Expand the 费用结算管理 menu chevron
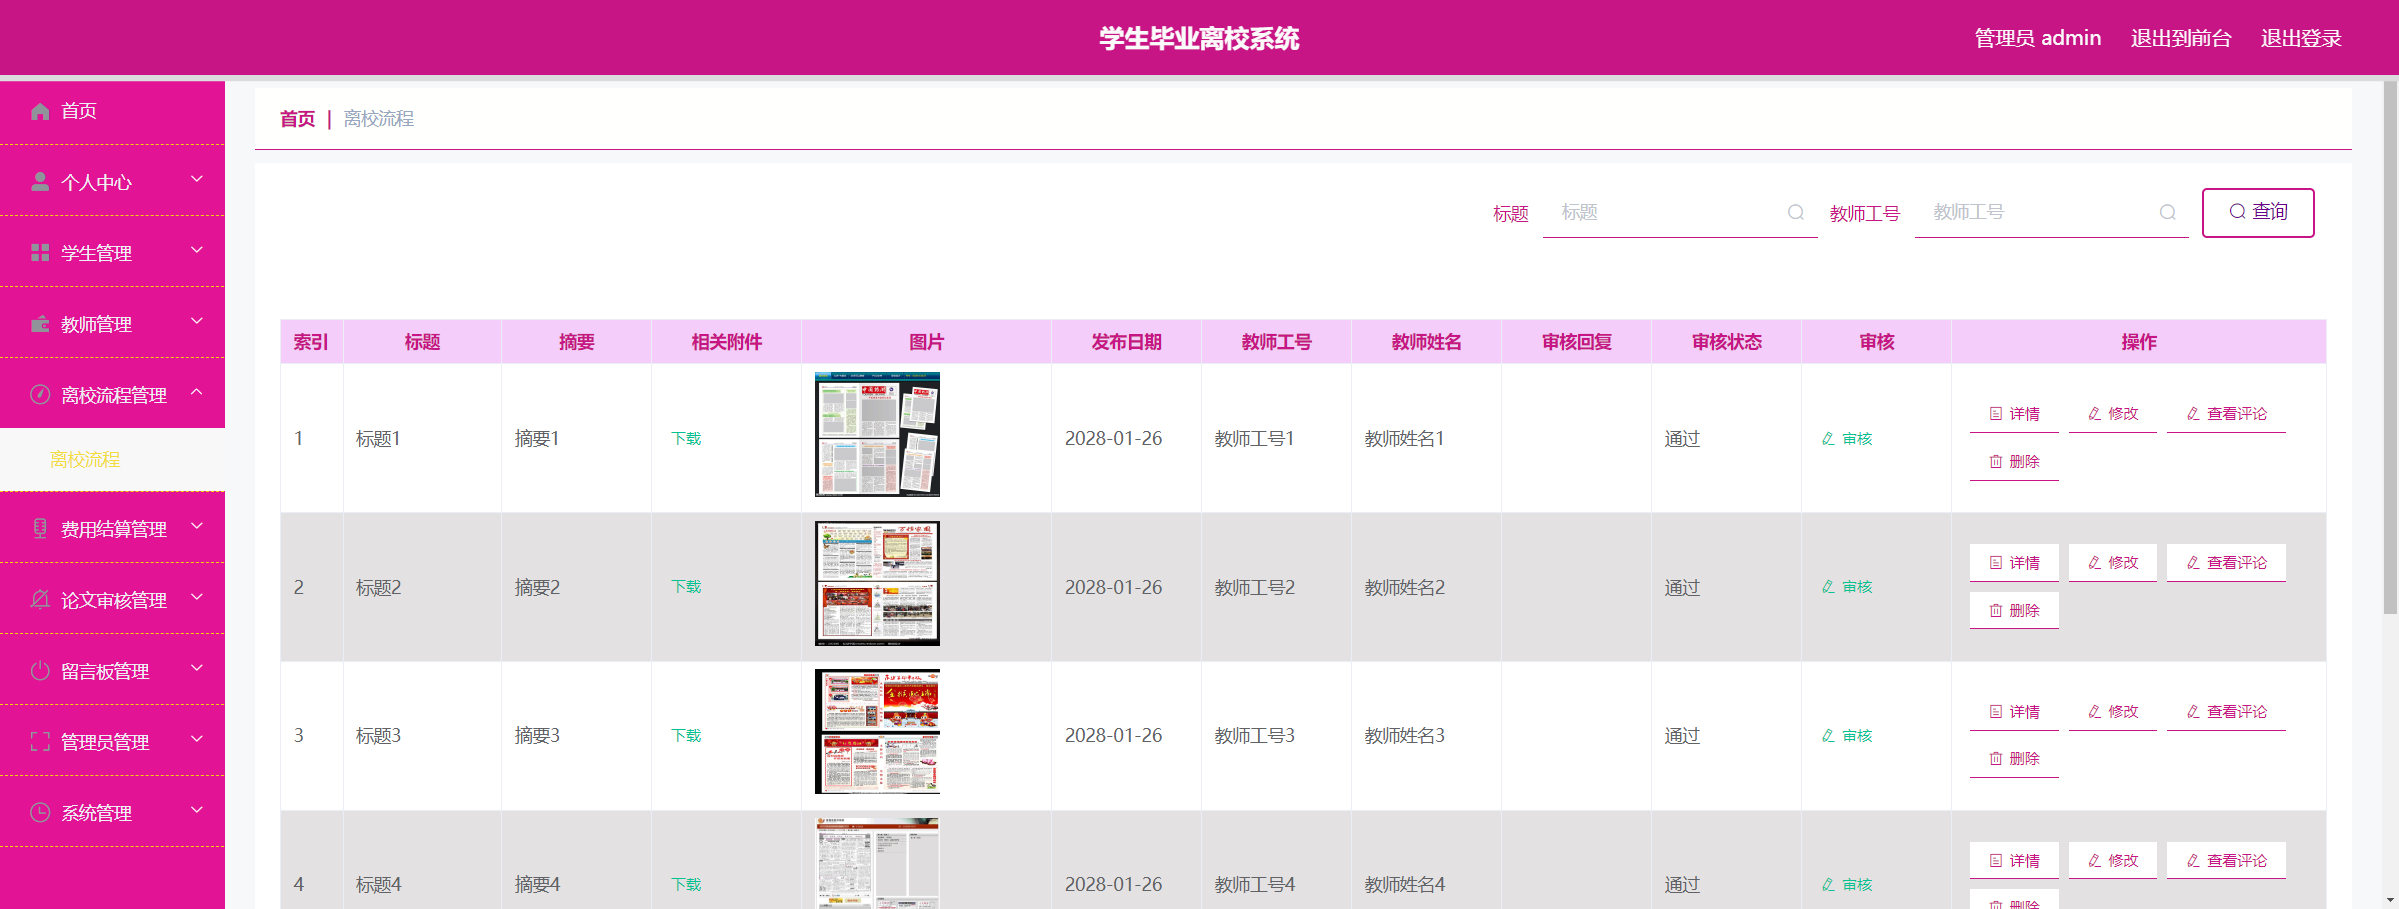The image size is (2399, 909). (x=197, y=526)
